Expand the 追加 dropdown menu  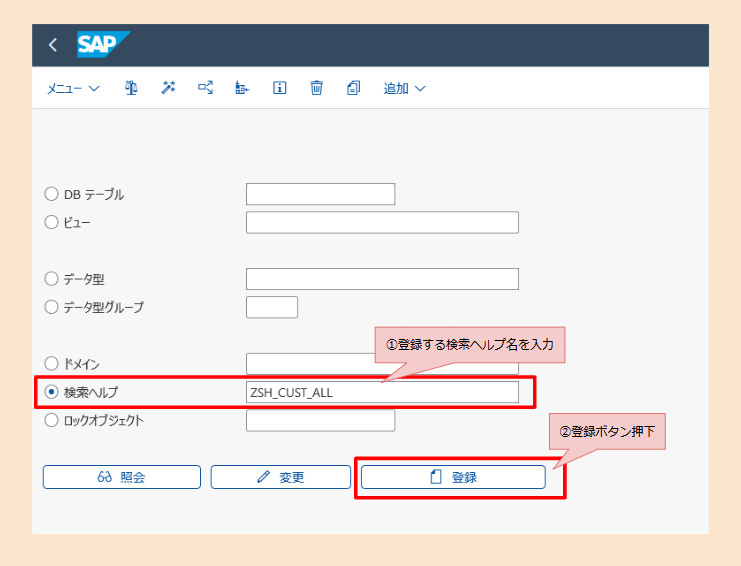tap(404, 88)
